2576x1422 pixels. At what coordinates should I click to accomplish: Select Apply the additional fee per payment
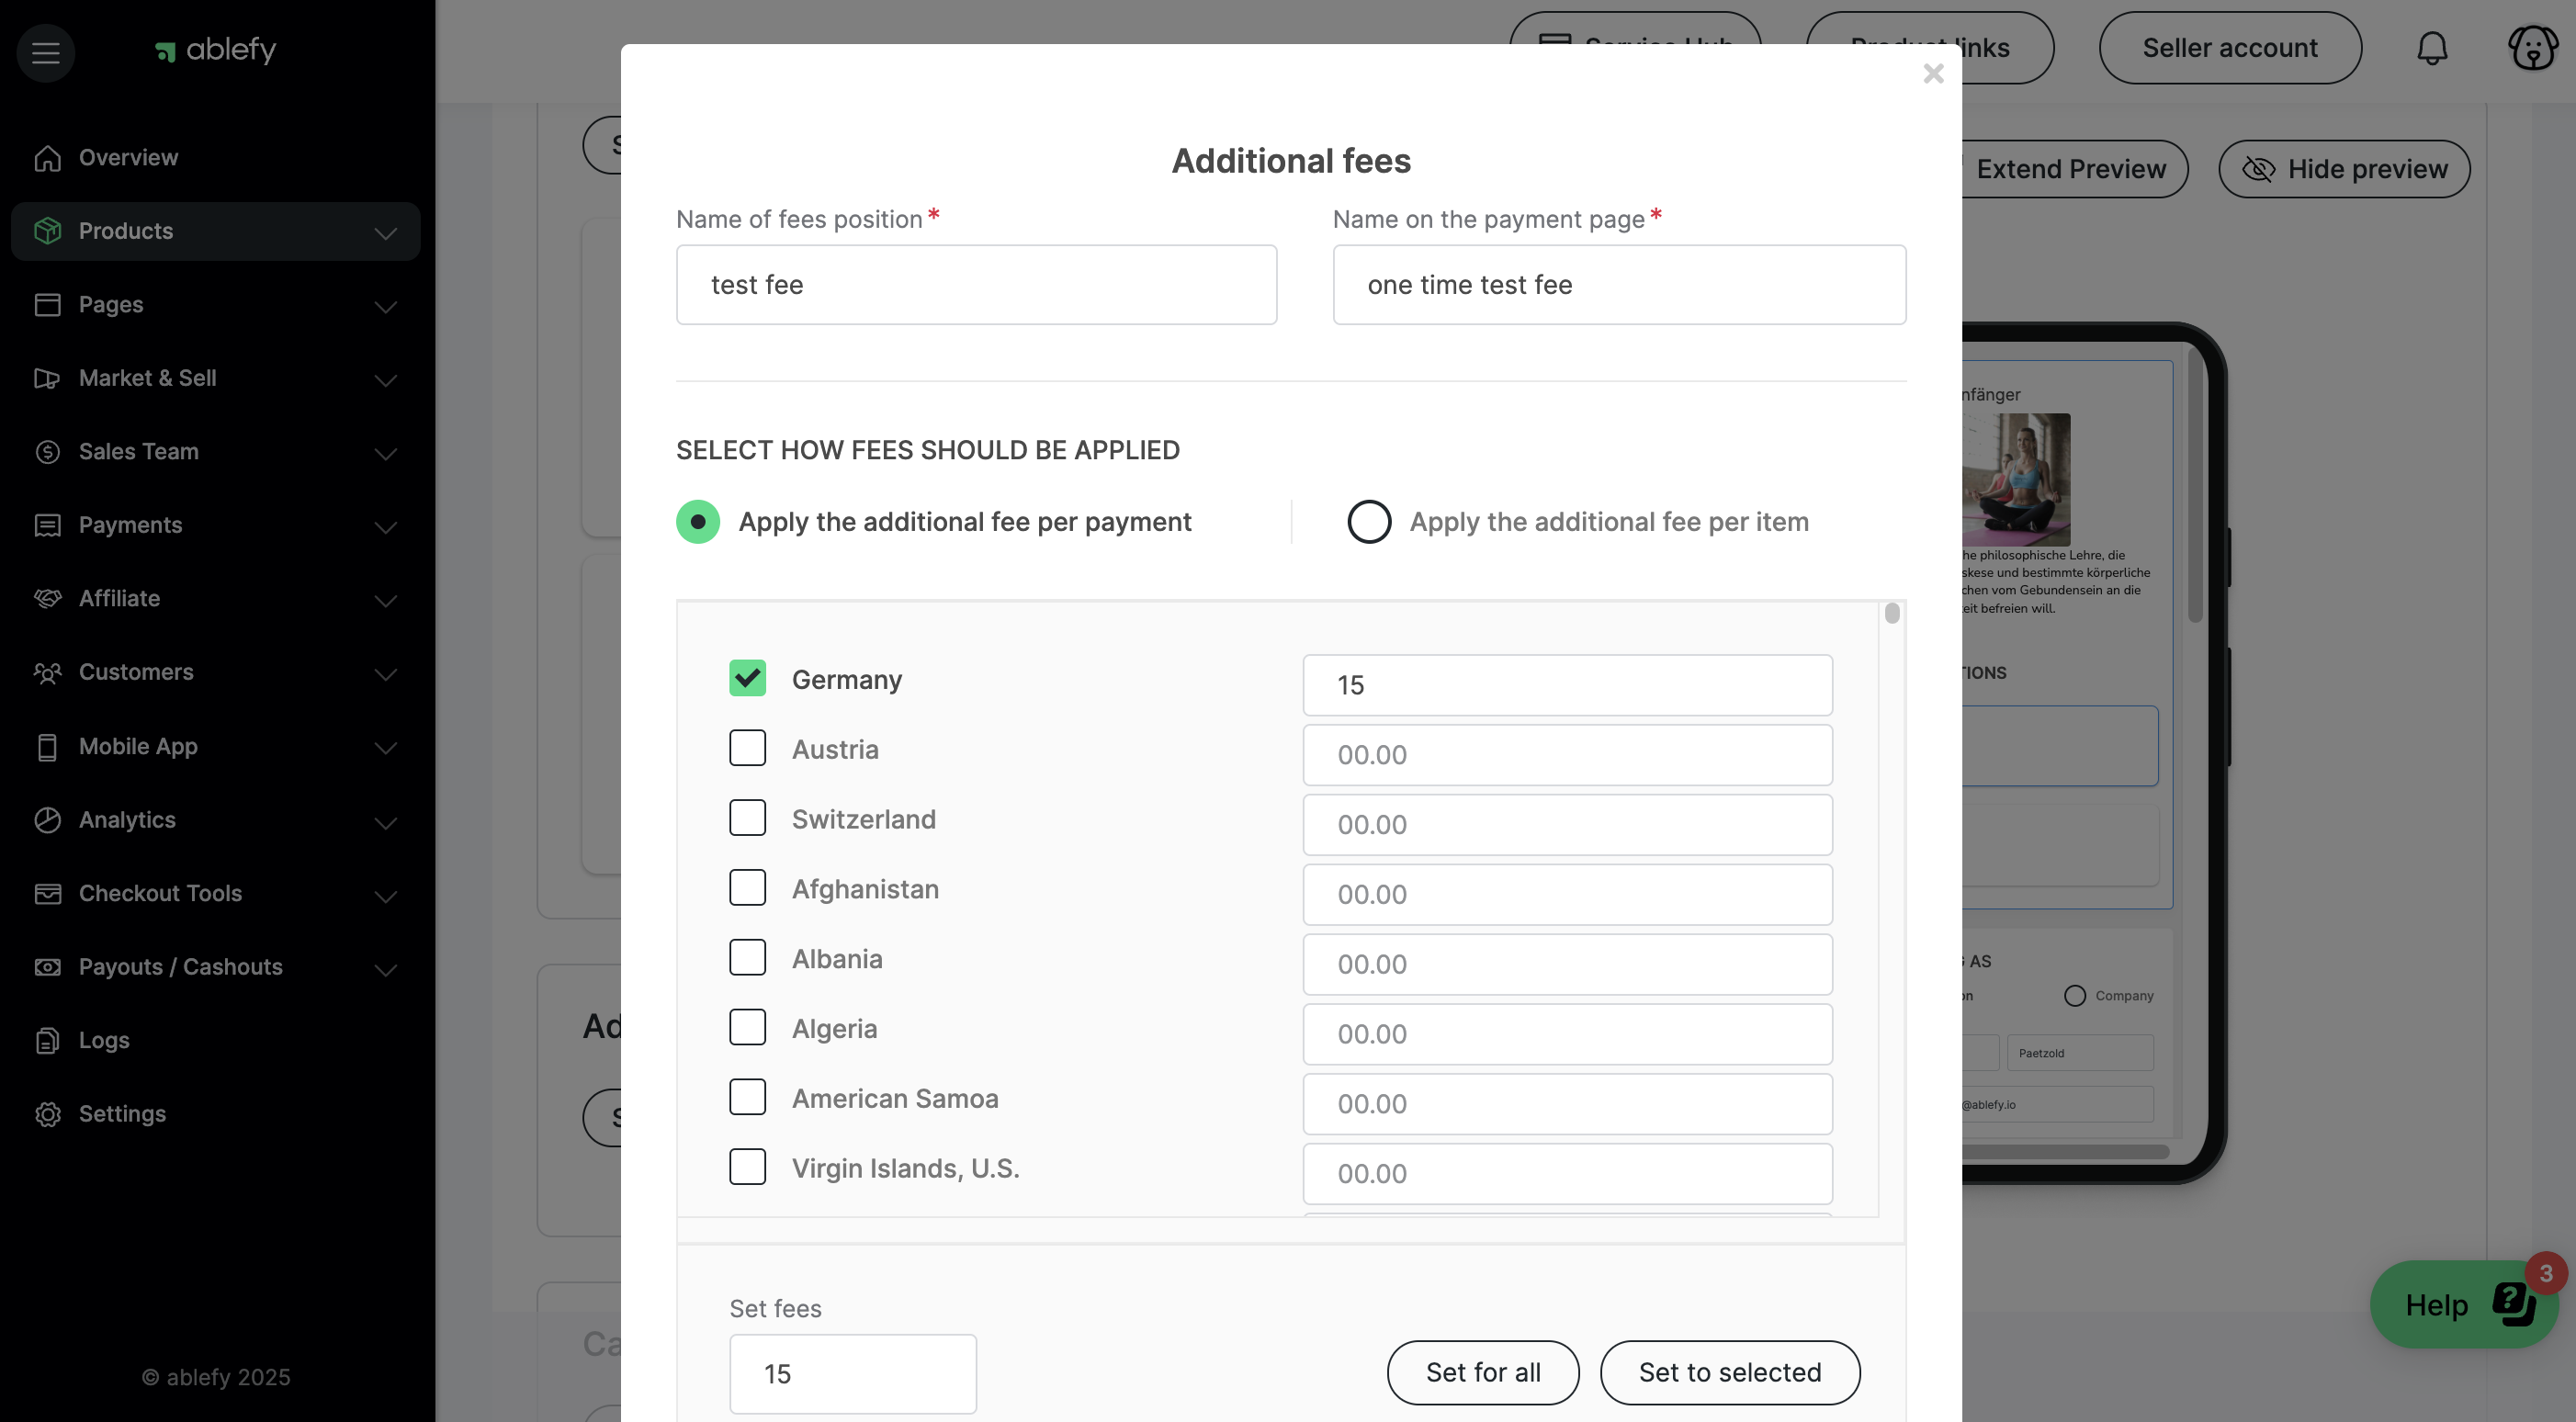698,522
